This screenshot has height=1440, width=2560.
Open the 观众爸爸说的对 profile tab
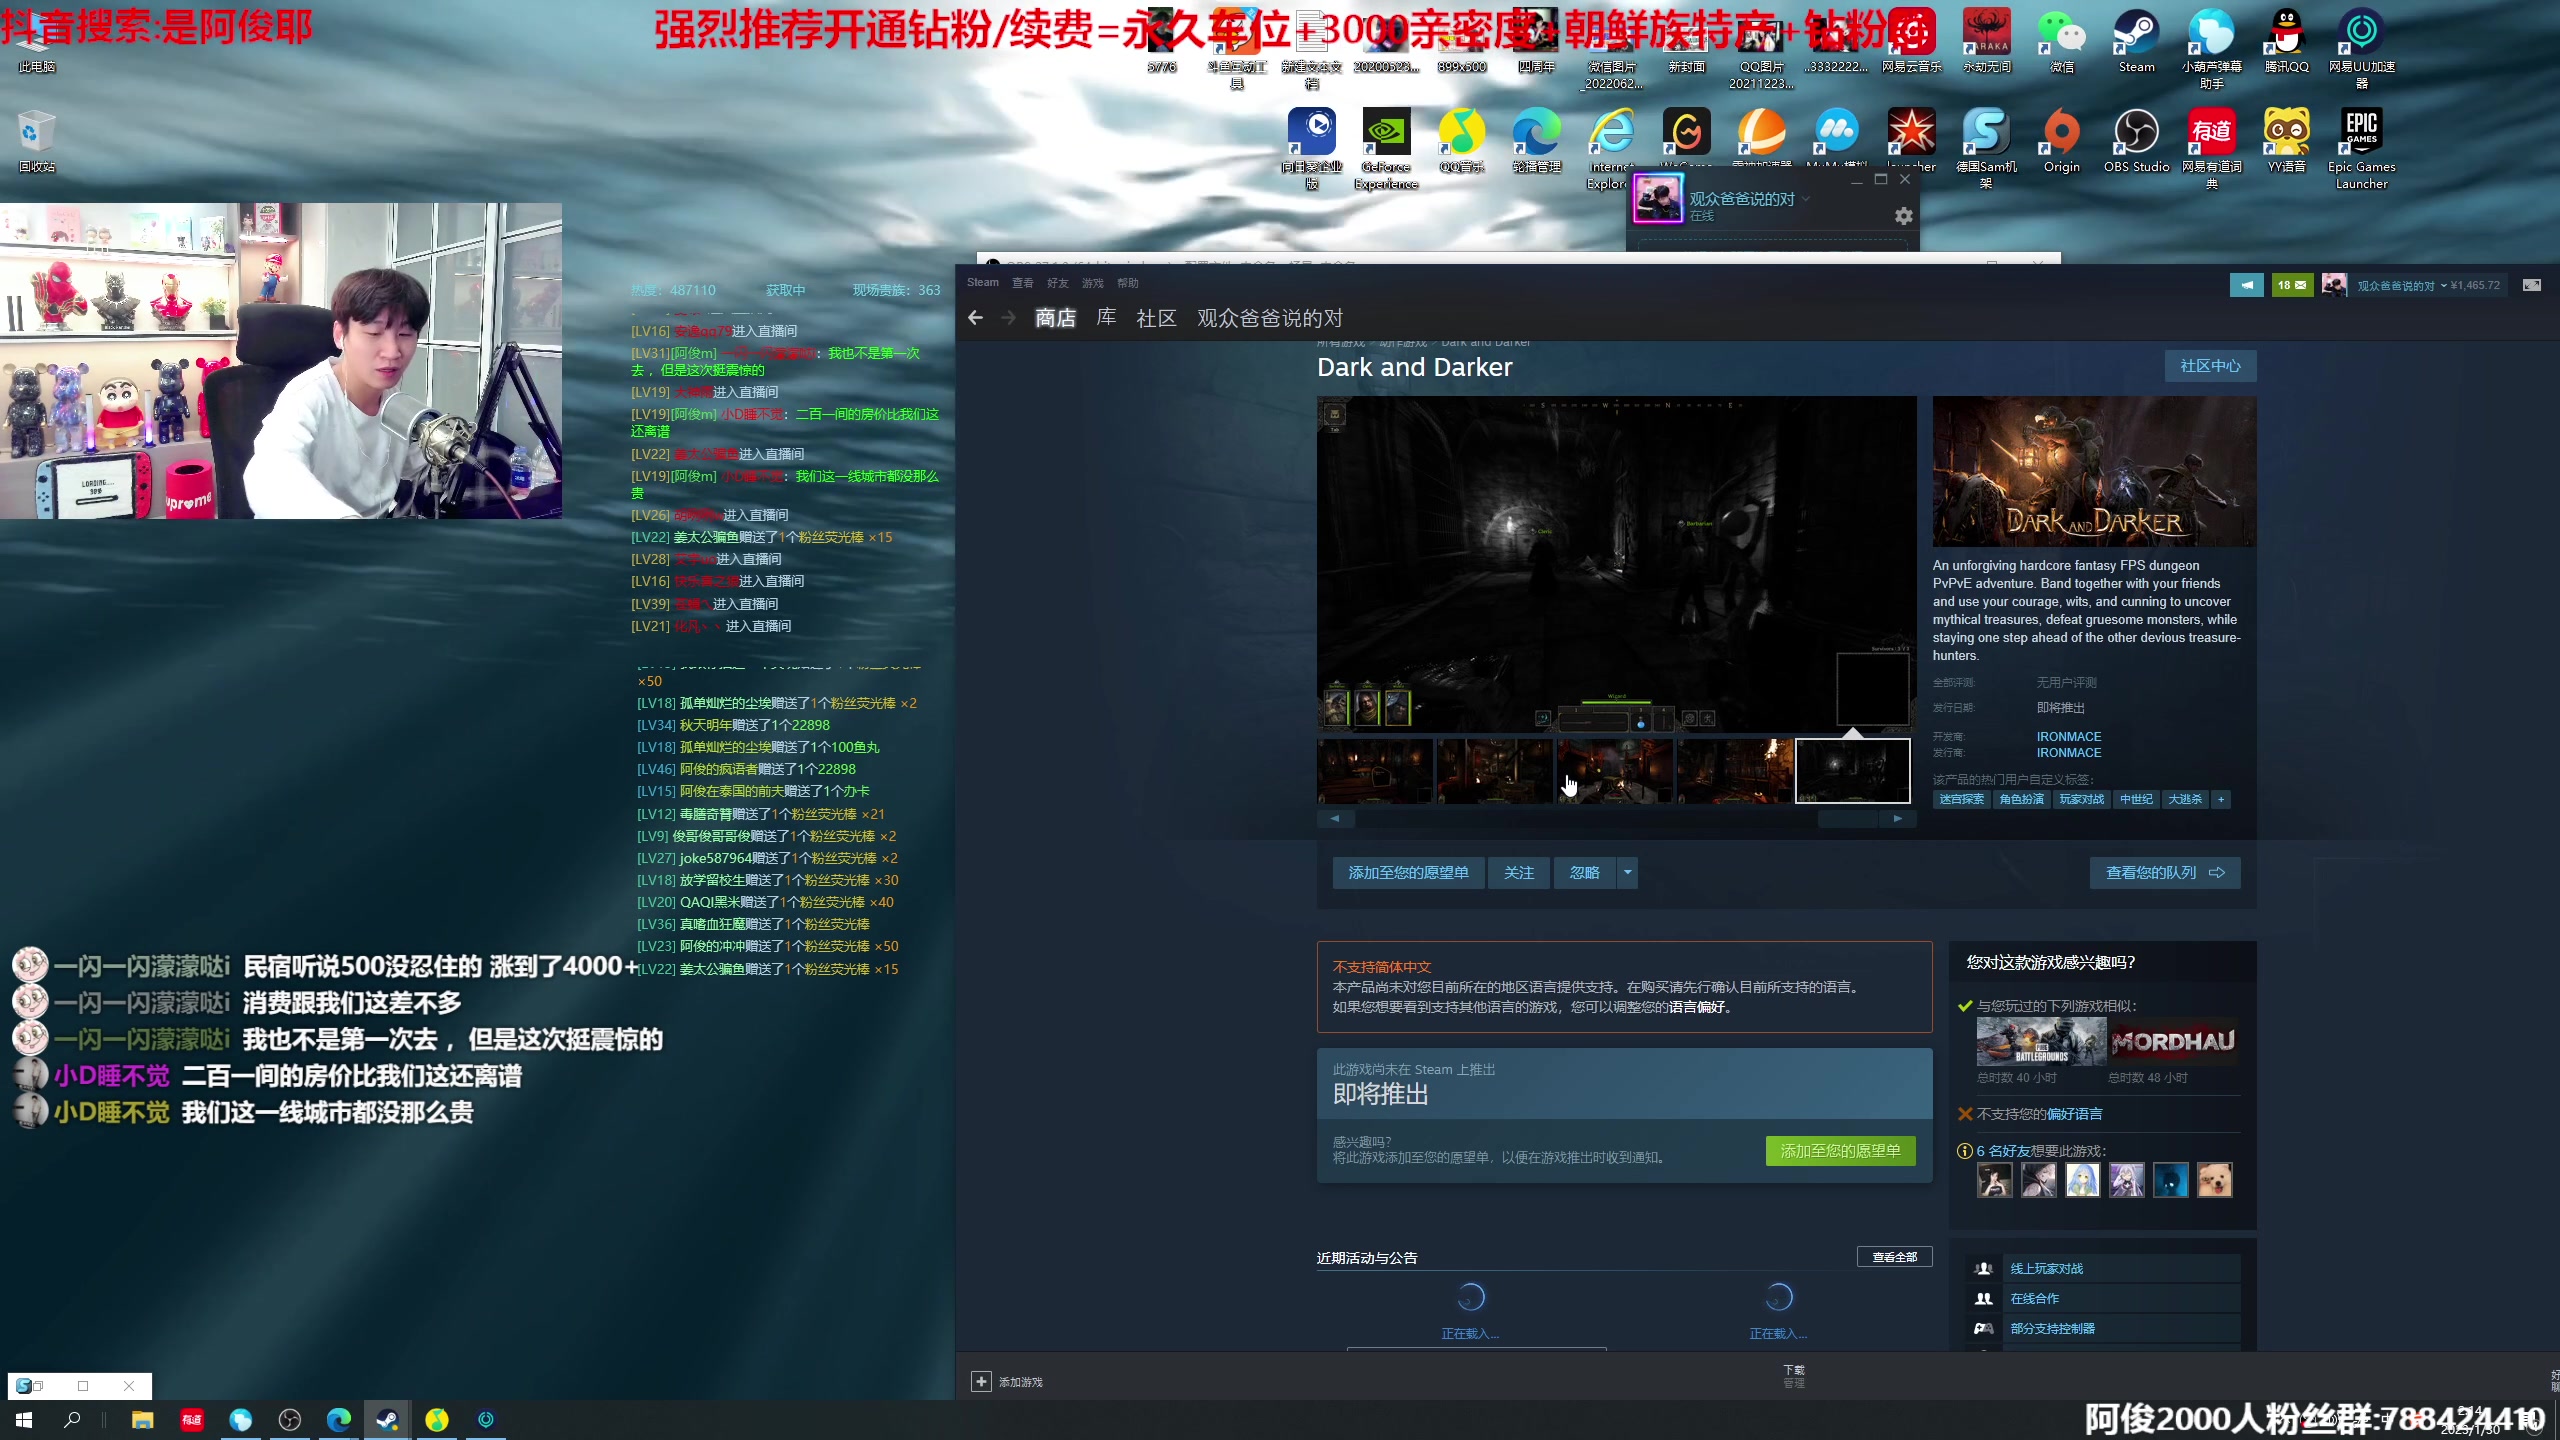click(1270, 318)
